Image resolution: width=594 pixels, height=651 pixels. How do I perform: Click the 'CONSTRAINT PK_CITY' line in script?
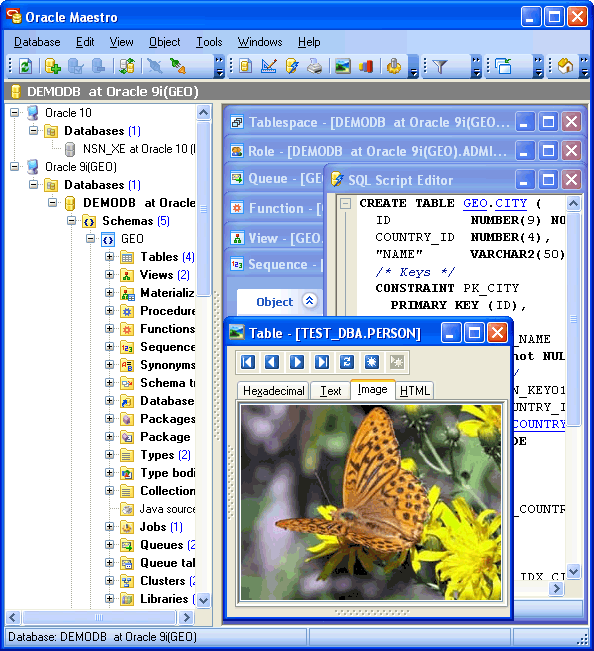[447, 288]
